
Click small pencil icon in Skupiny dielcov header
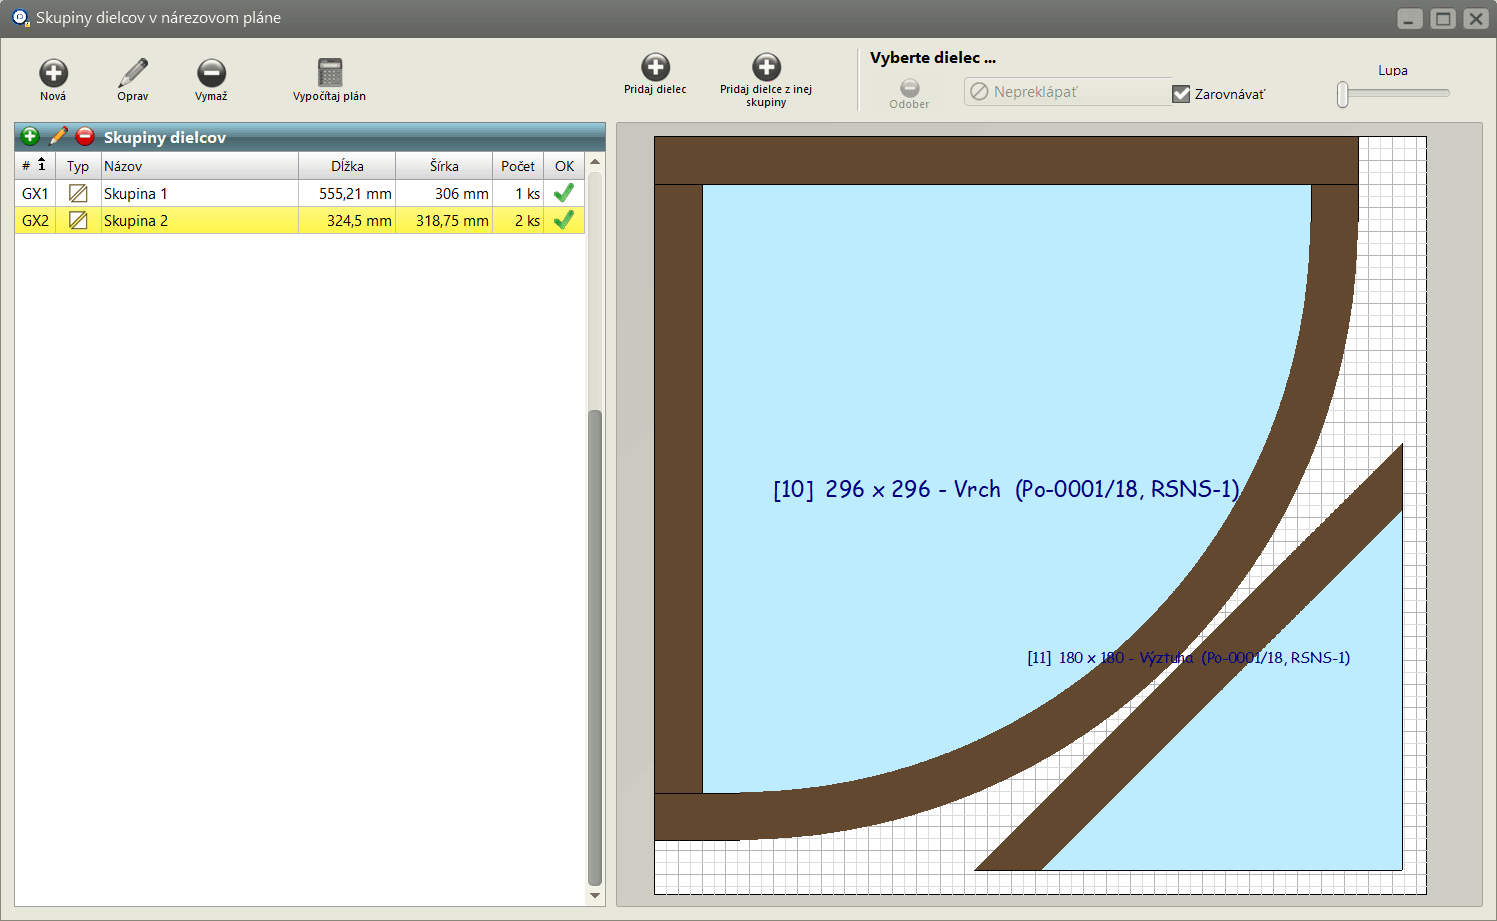coord(58,137)
